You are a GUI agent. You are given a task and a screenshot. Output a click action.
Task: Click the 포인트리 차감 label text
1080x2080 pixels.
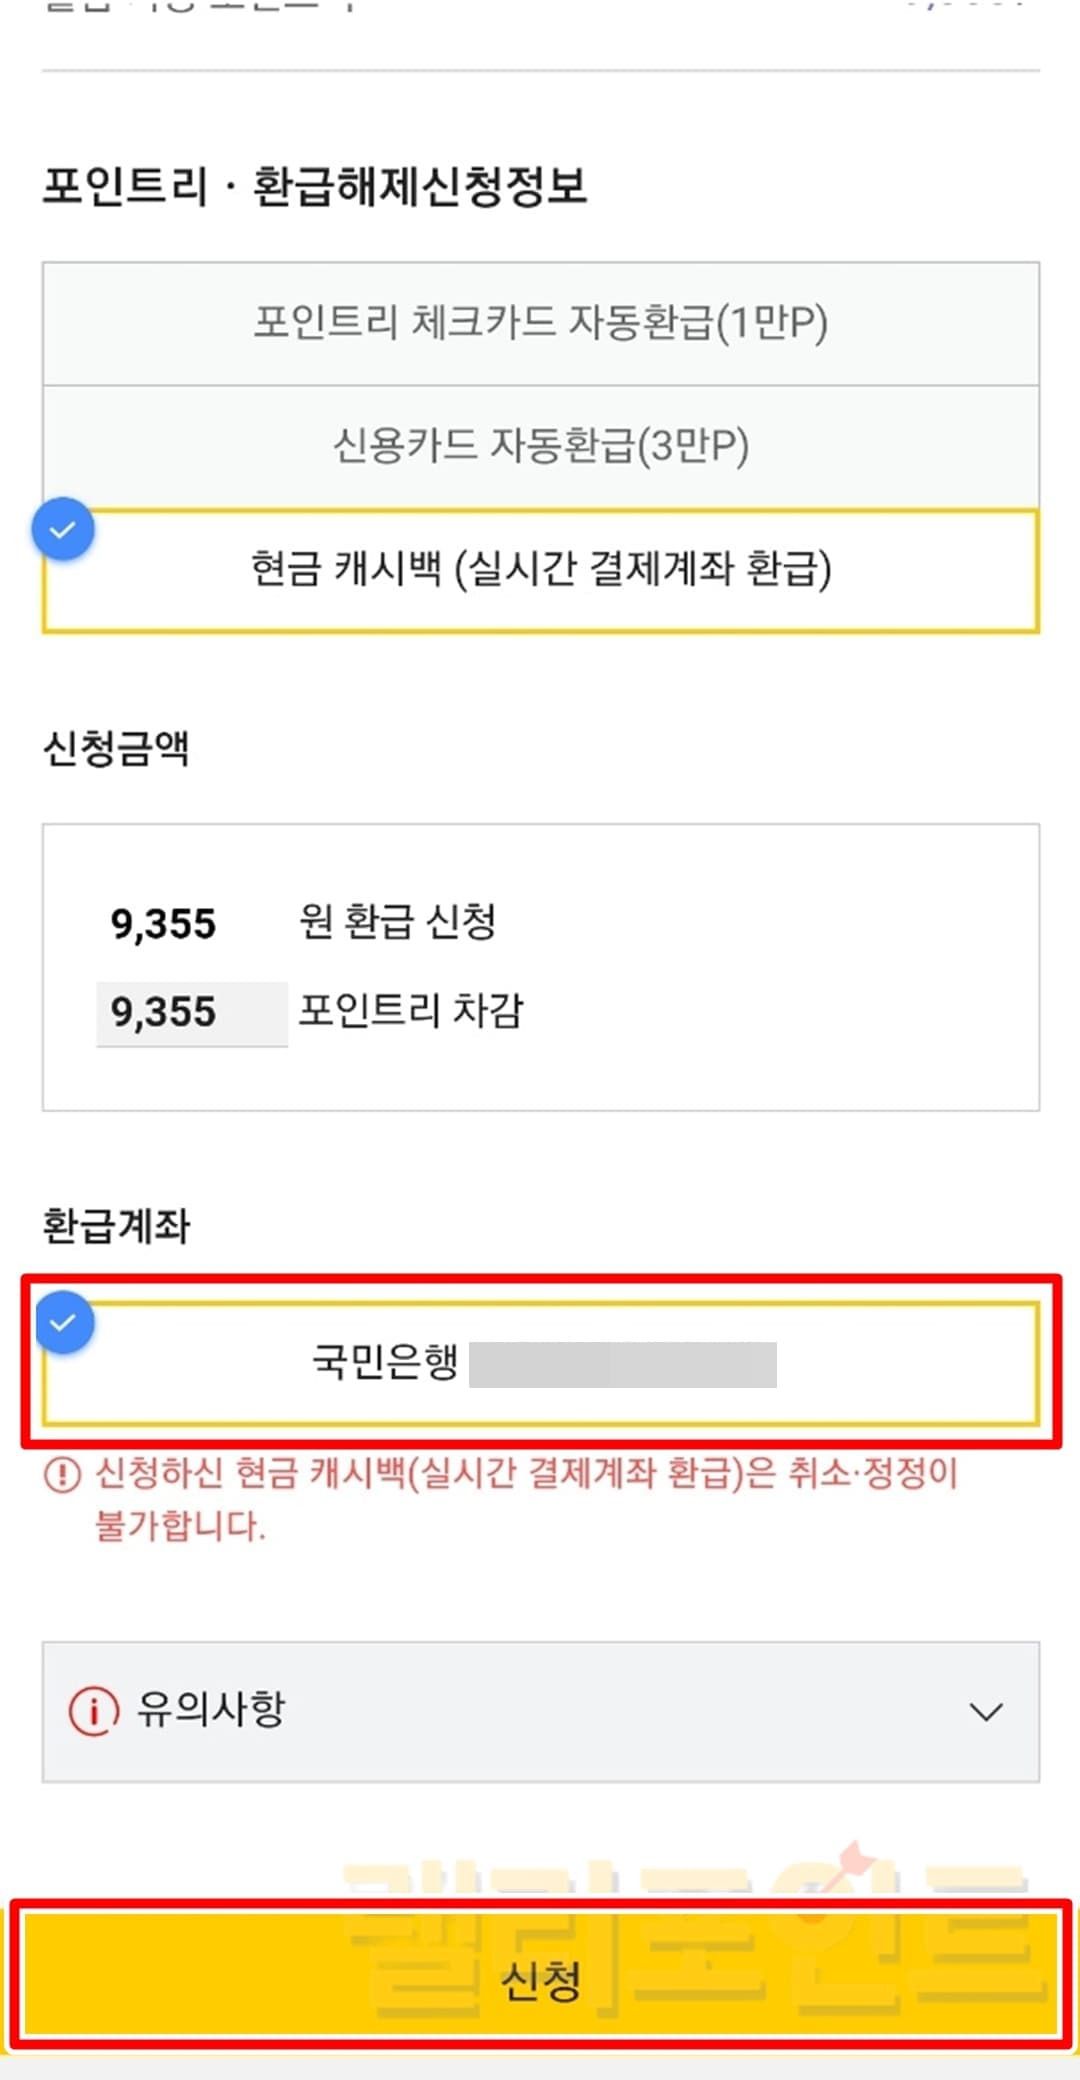point(410,1011)
